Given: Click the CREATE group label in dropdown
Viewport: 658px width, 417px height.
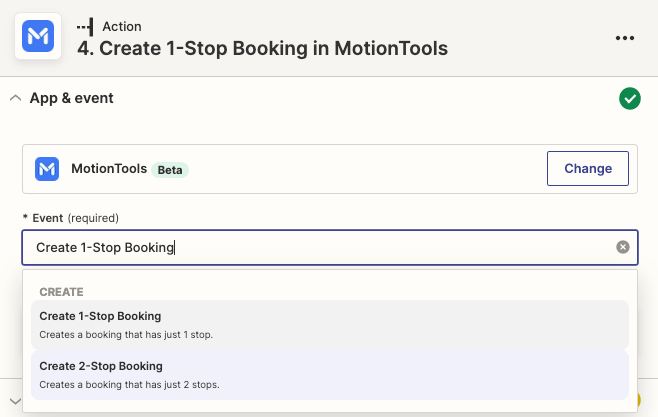Looking at the screenshot, I should (x=61, y=292).
